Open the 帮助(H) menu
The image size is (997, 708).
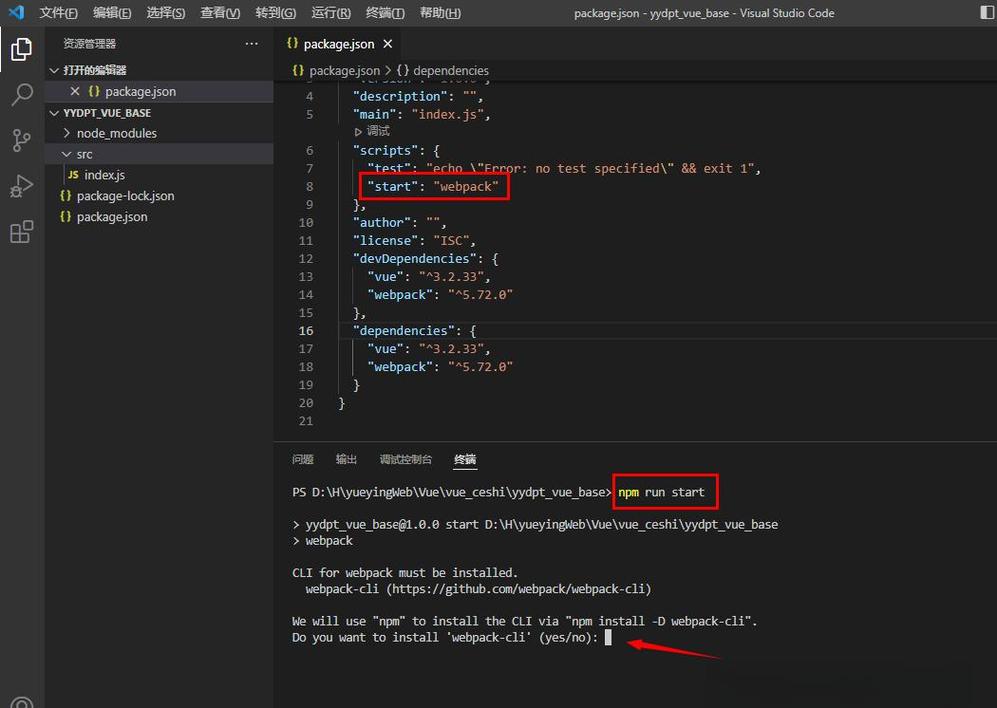440,13
